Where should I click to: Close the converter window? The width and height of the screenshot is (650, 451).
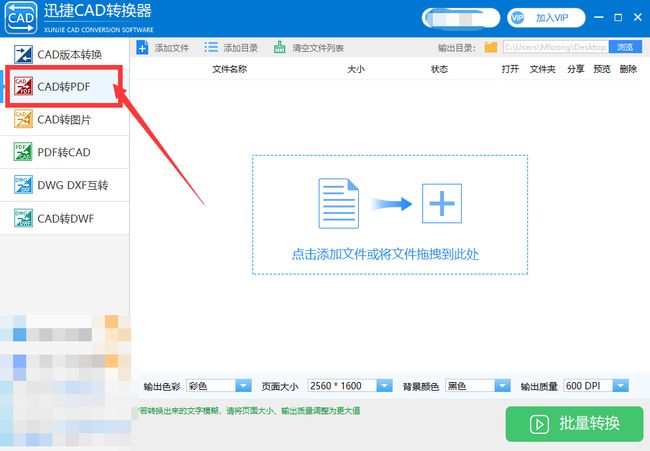638,17
